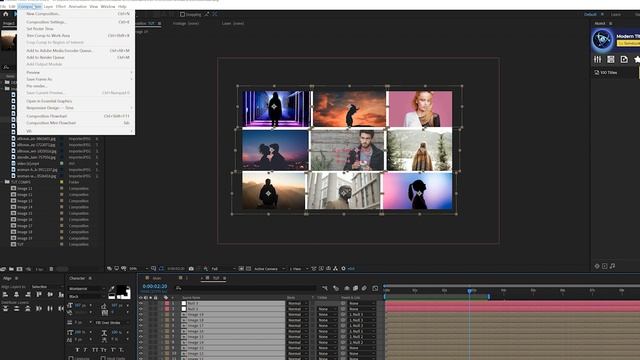Choose Add to Render Queue
640x360 pixels.
click(x=77, y=58)
